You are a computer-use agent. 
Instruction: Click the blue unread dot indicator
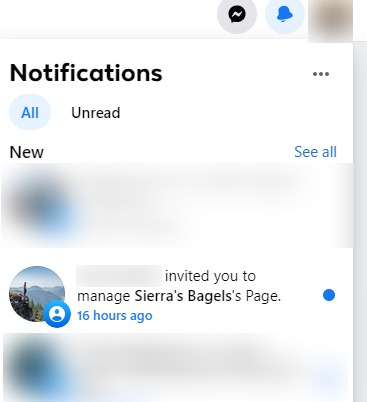pos(329,295)
